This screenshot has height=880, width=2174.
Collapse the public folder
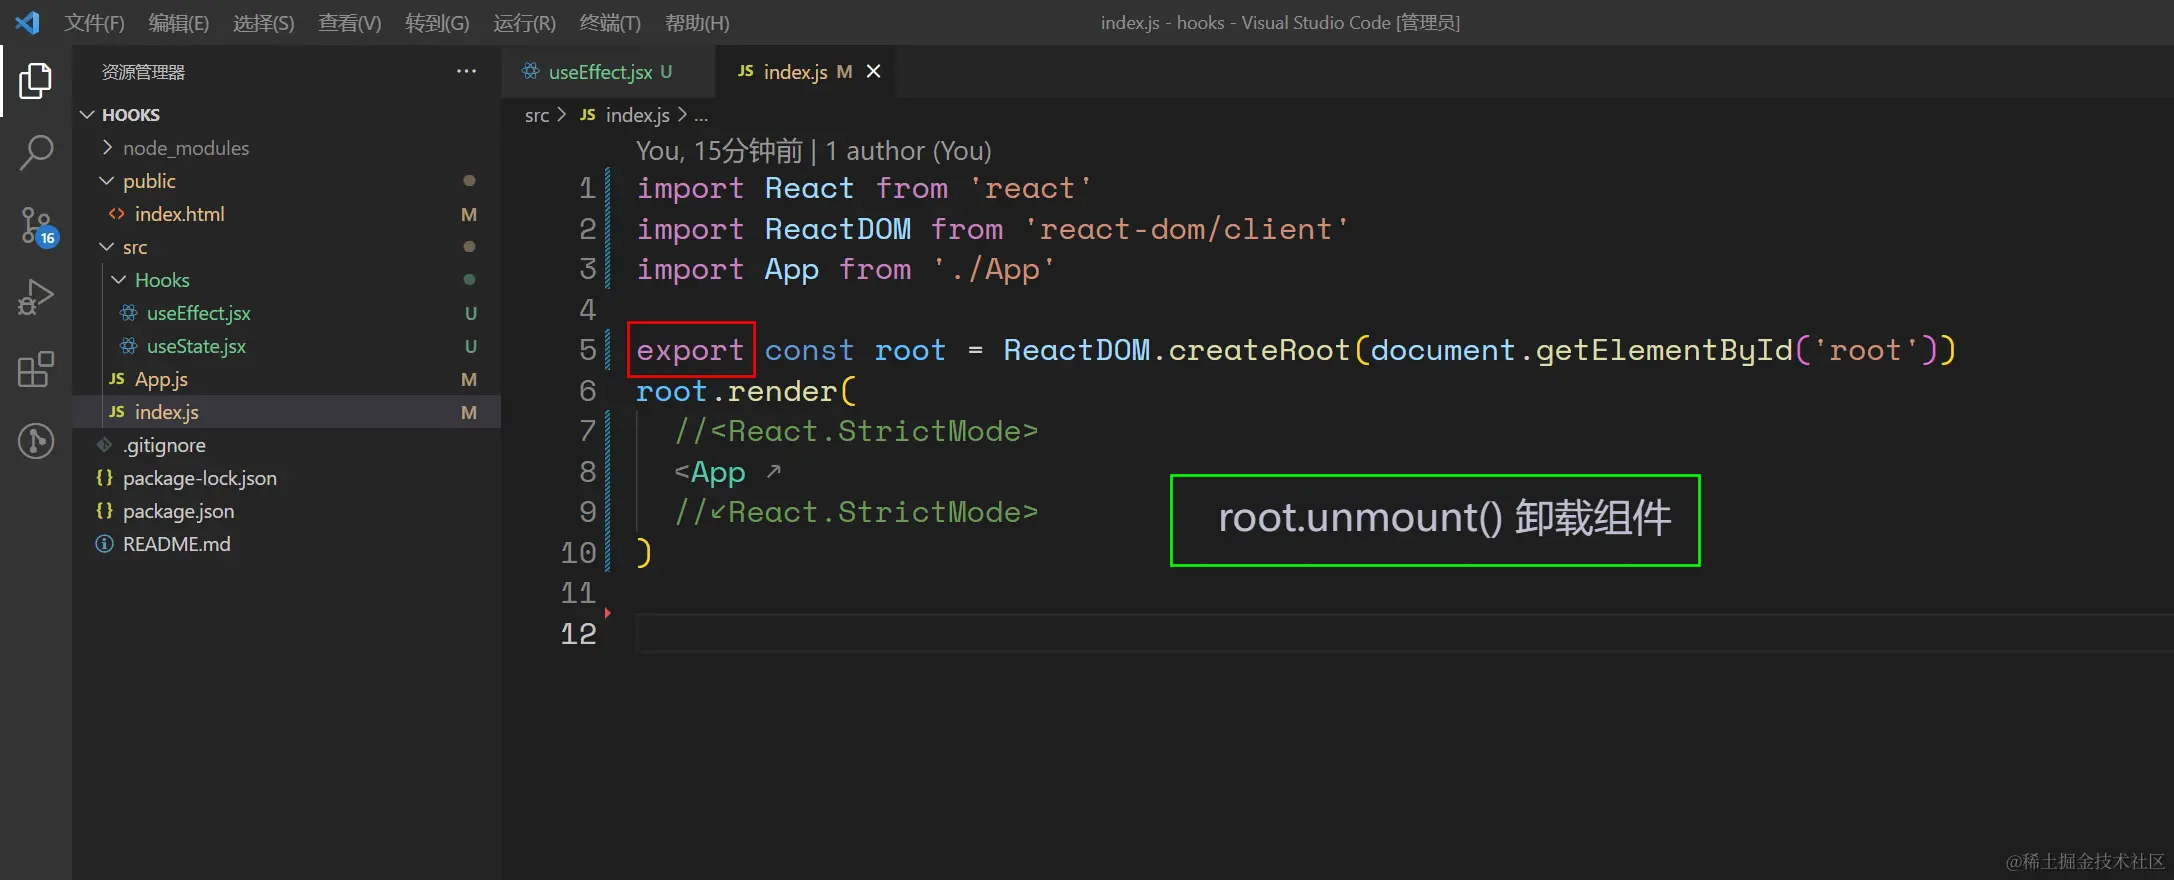click(107, 181)
